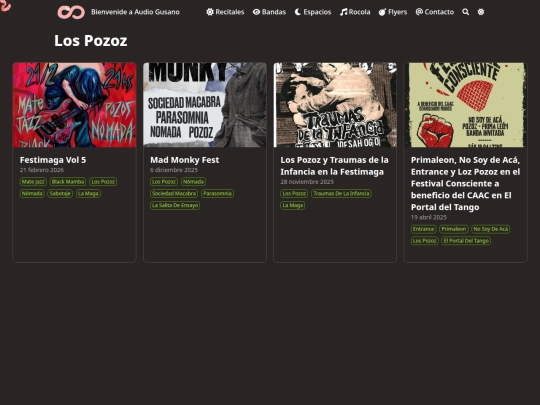Open the Mad Monky Fest event title
Screen dimensions: 540x405
click(x=185, y=160)
